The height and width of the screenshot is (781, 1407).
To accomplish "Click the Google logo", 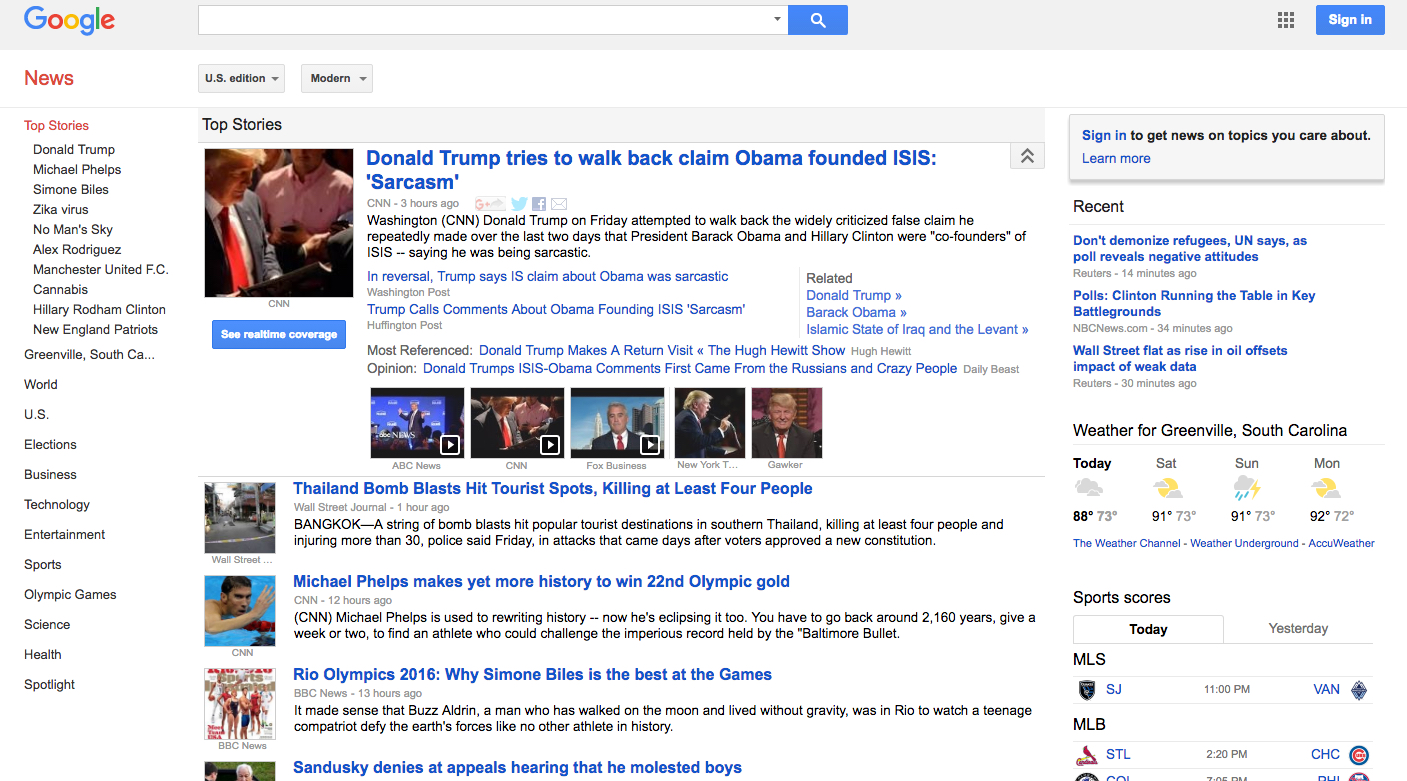I will point(69,20).
